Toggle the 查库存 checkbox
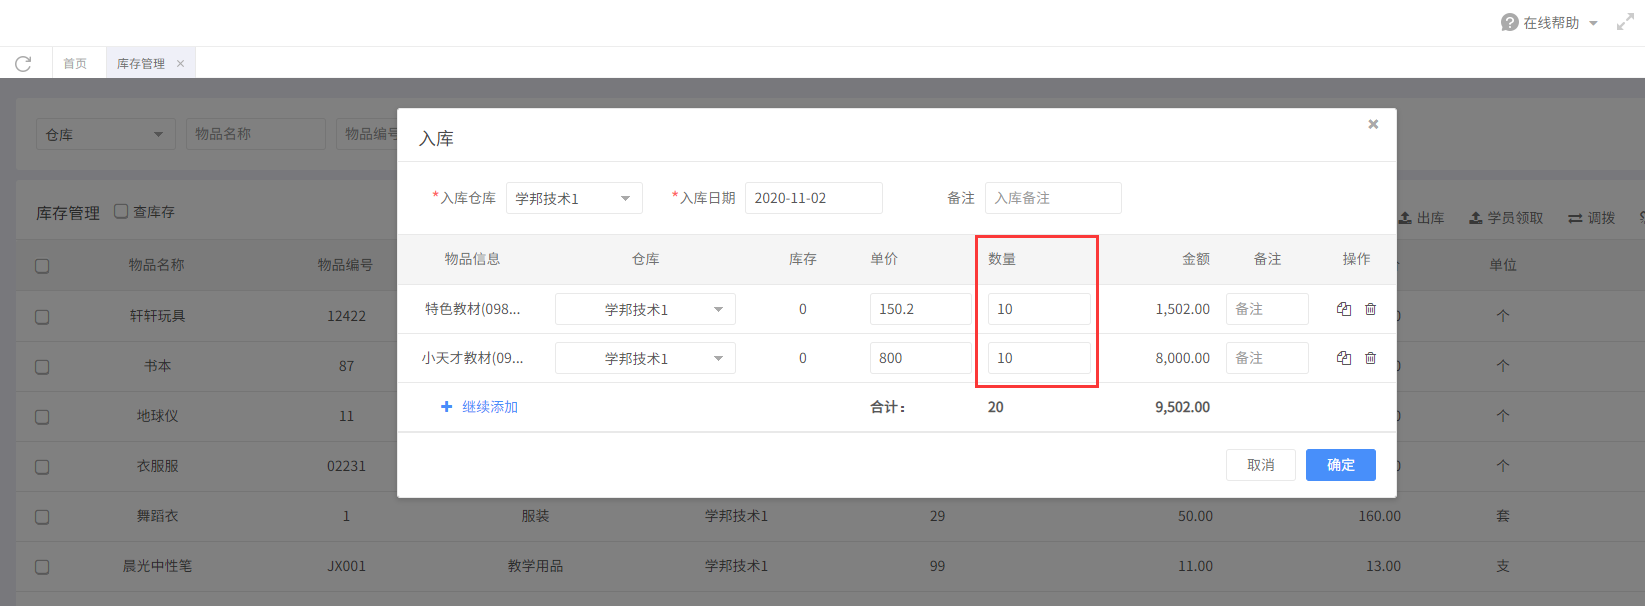 point(121,211)
